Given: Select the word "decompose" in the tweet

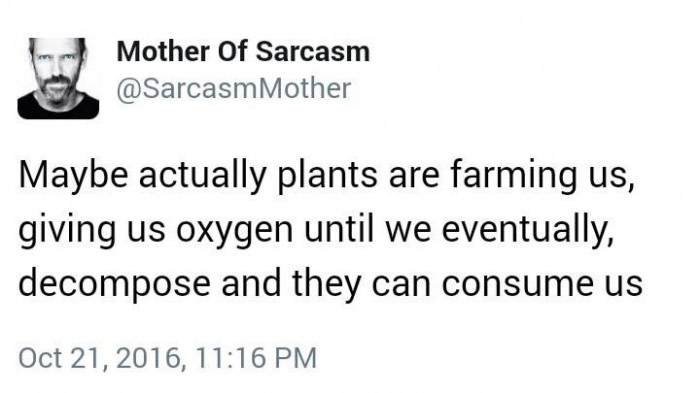Looking at the screenshot, I should [x=114, y=284].
